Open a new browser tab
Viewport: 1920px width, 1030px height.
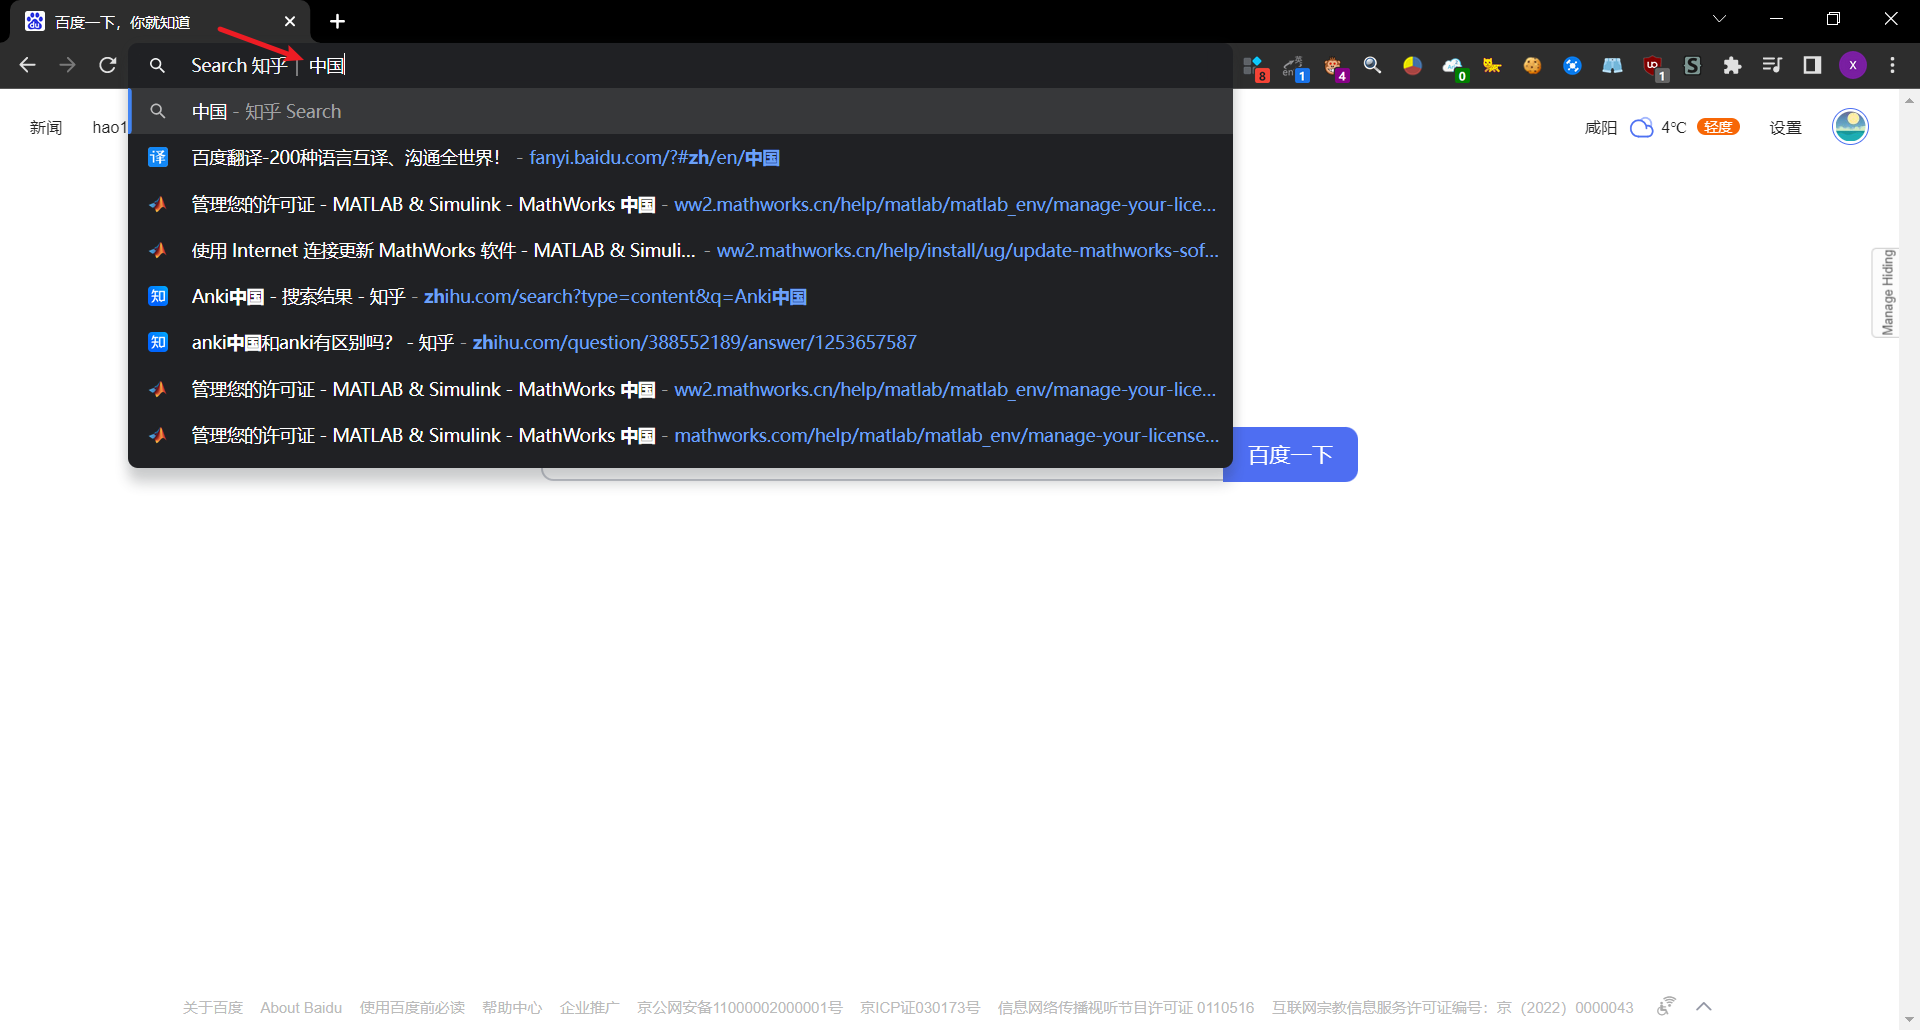click(337, 21)
